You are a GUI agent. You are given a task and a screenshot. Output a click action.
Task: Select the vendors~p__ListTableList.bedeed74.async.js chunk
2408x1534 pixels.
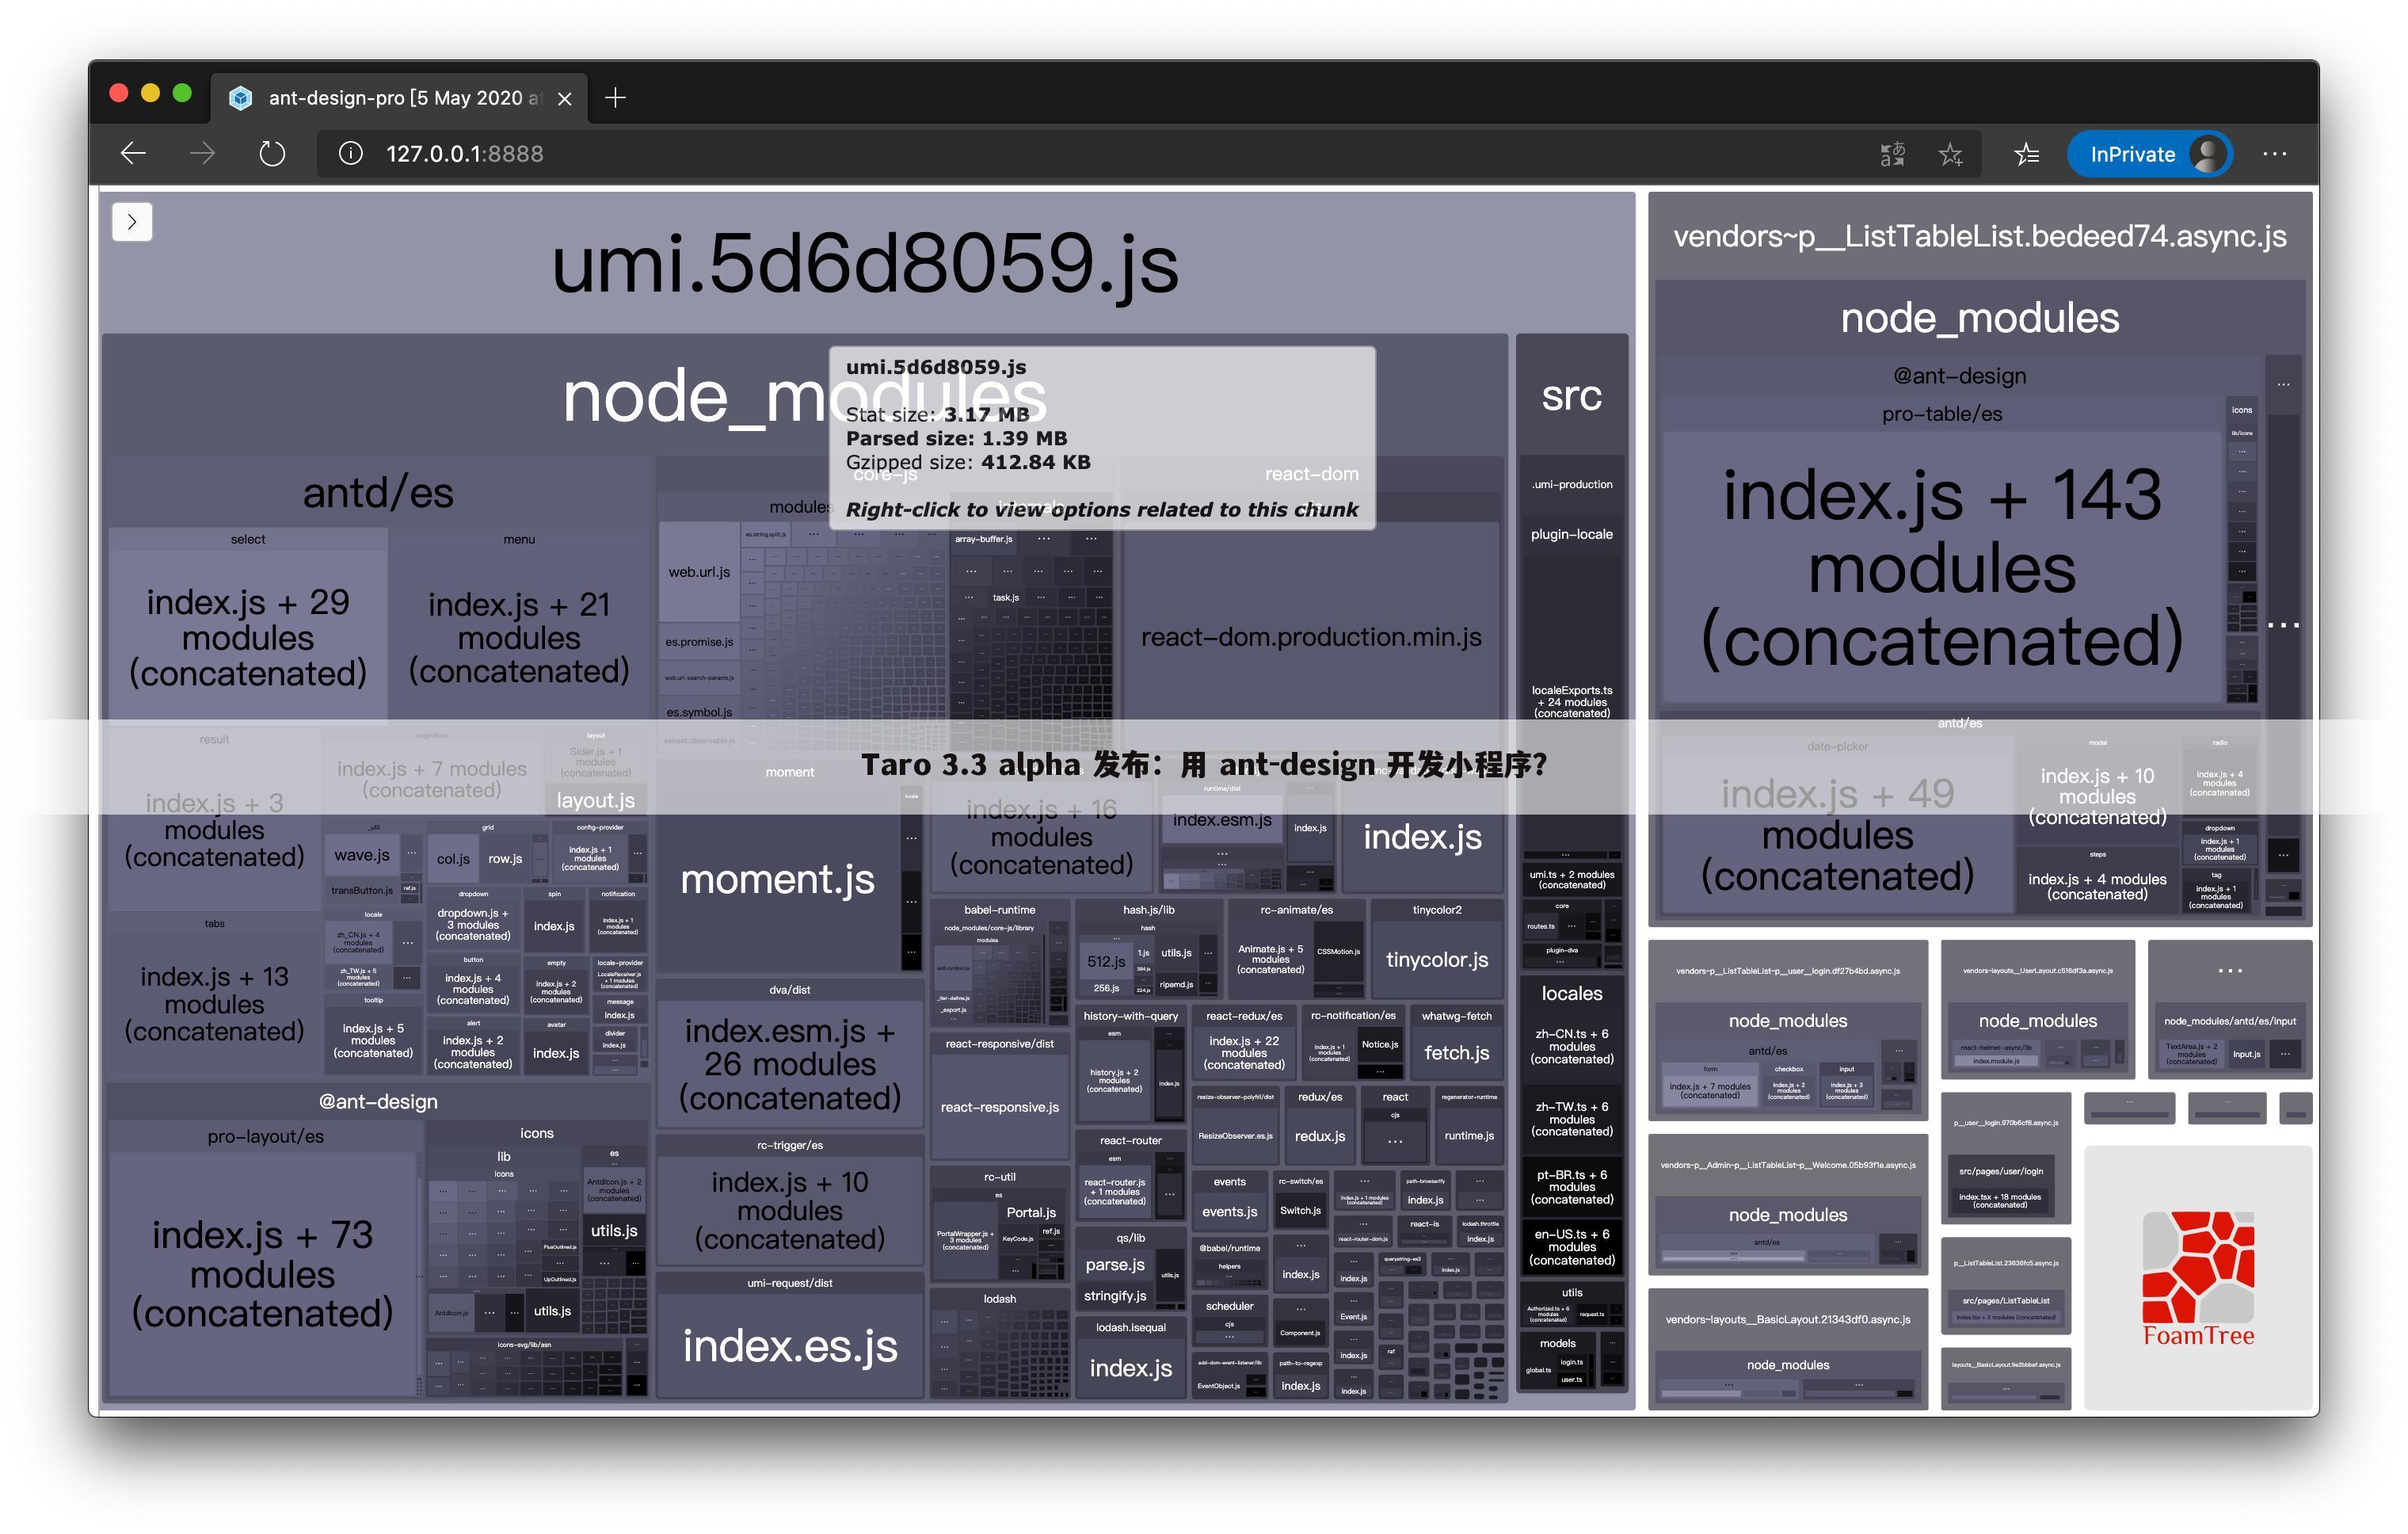coord(1980,236)
